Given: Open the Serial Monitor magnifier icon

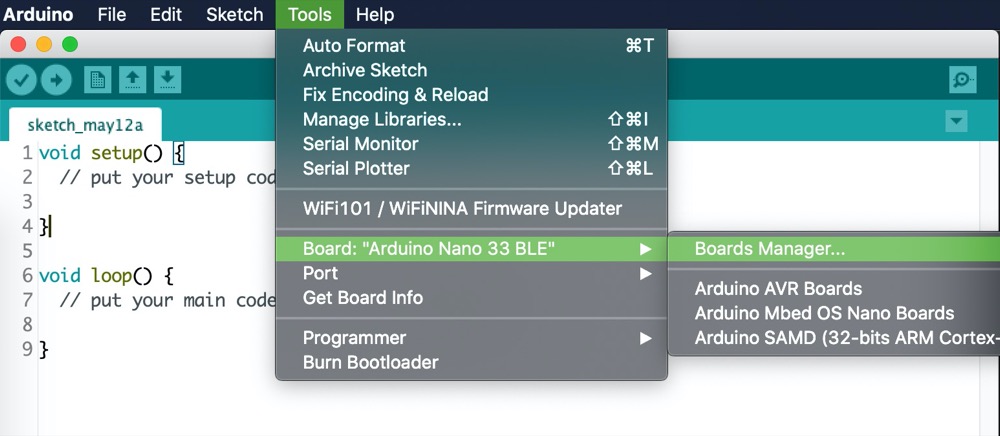Looking at the screenshot, I should [962, 80].
